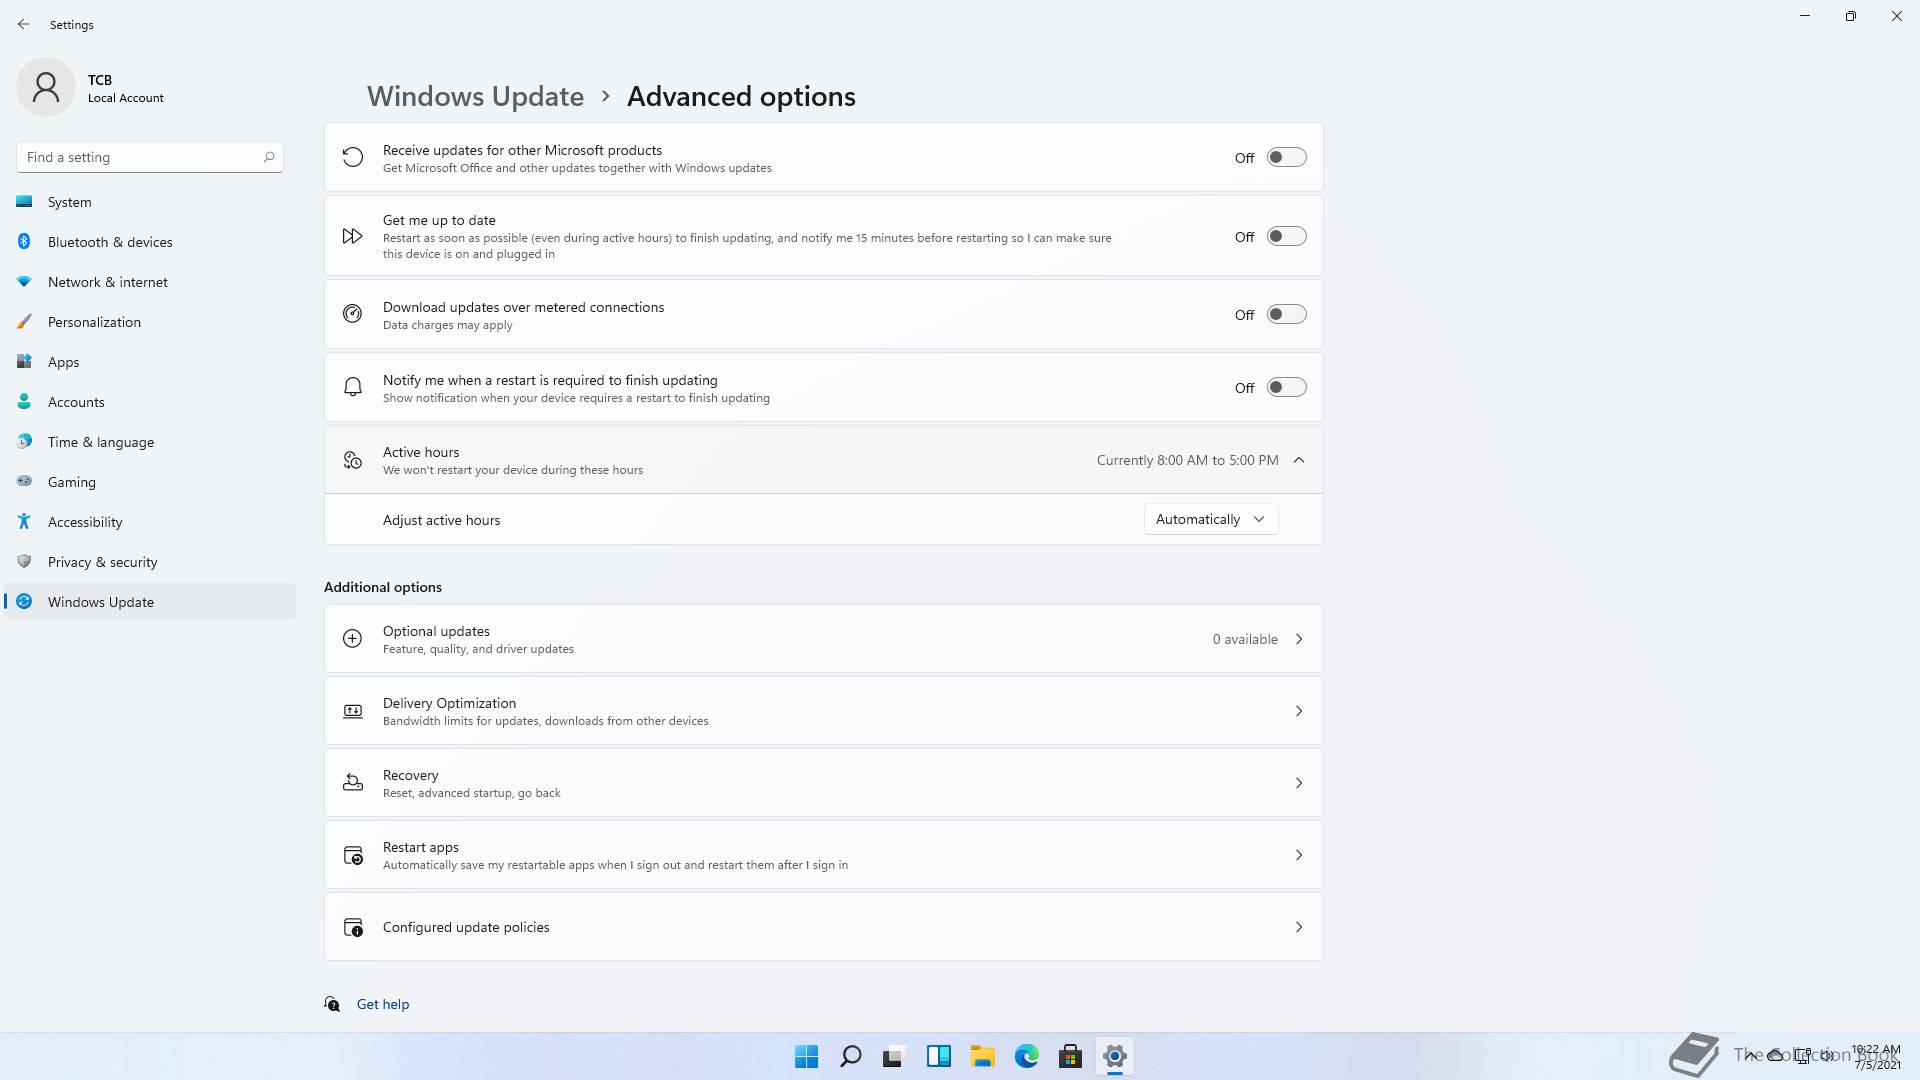Click the search magnifier in Find a setting

pyautogui.click(x=268, y=157)
